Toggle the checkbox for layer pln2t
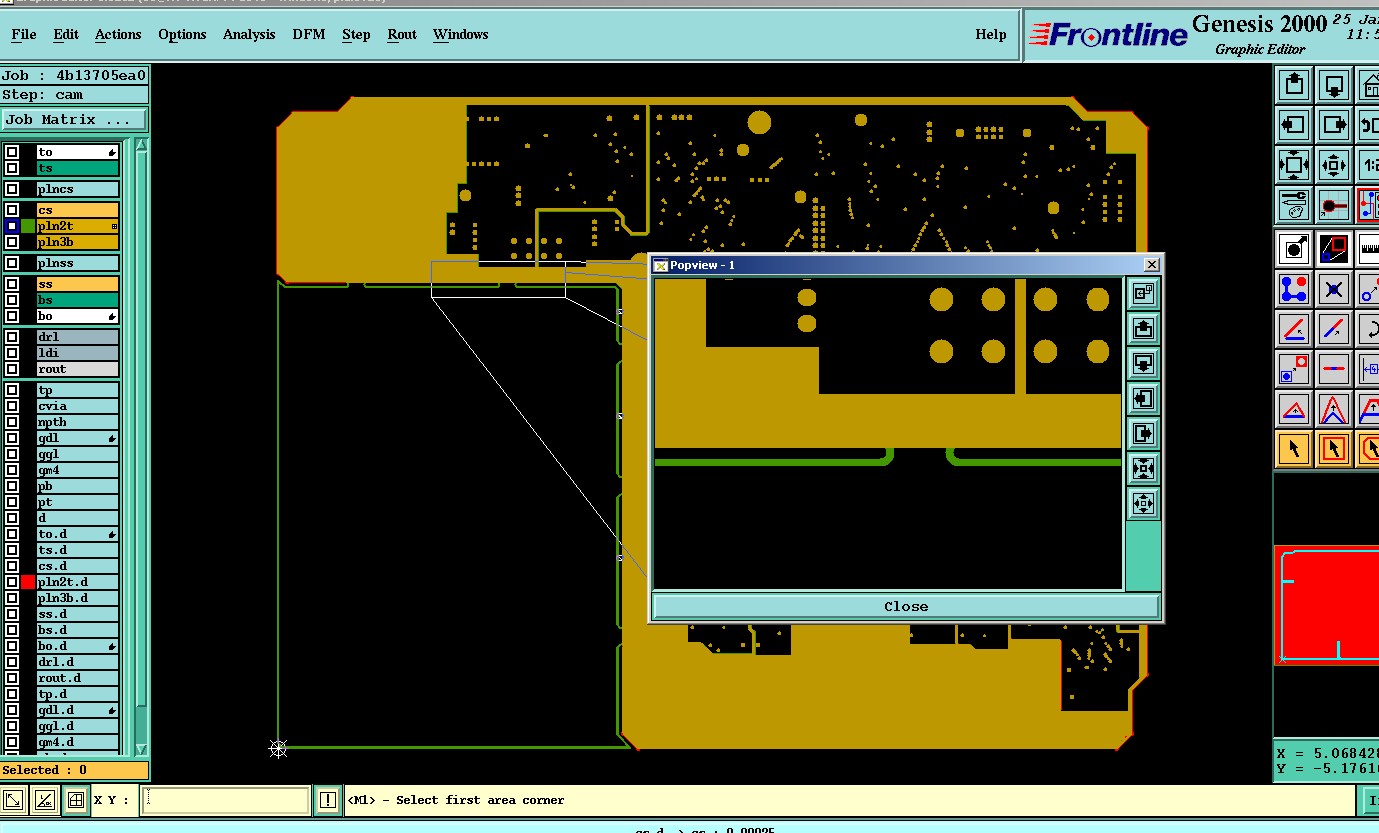The height and width of the screenshot is (833, 1379). 12,226
